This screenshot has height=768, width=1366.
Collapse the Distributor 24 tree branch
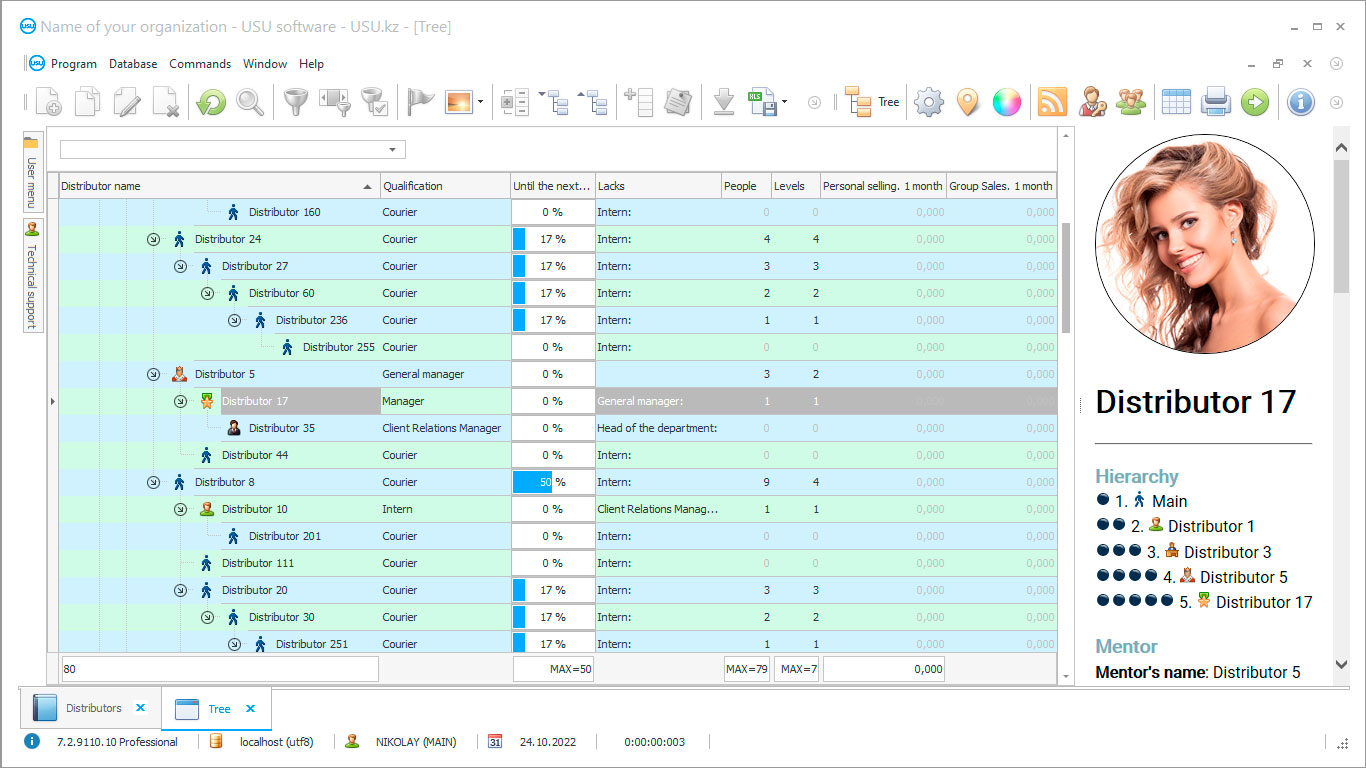153,239
